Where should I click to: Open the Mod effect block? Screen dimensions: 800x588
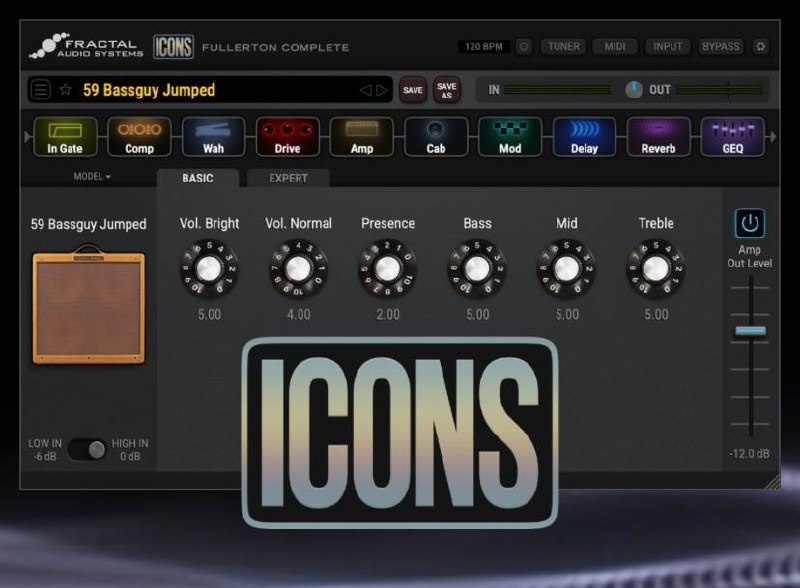point(510,136)
